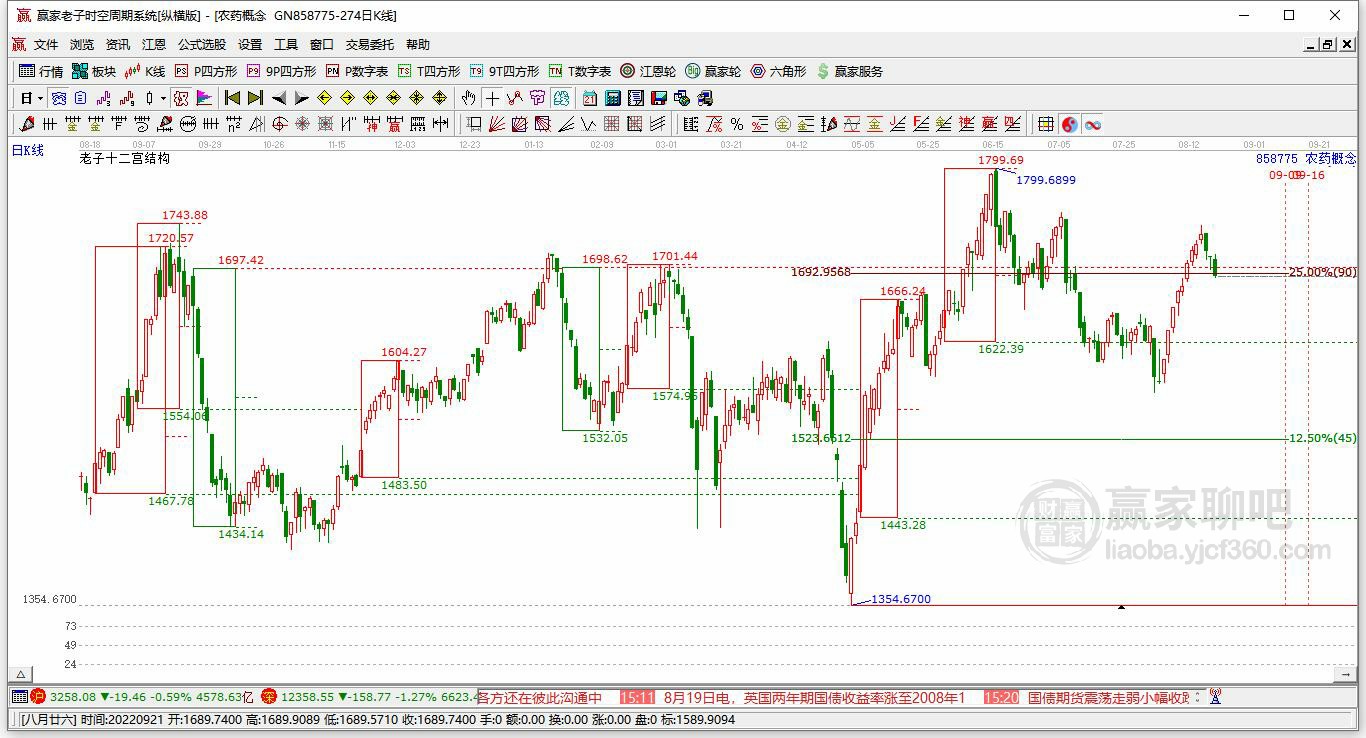This screenshot has width=1366, height=738.
Task: Open the 浏览 menu
Action: pyautogui.click(x=82, y=44)
